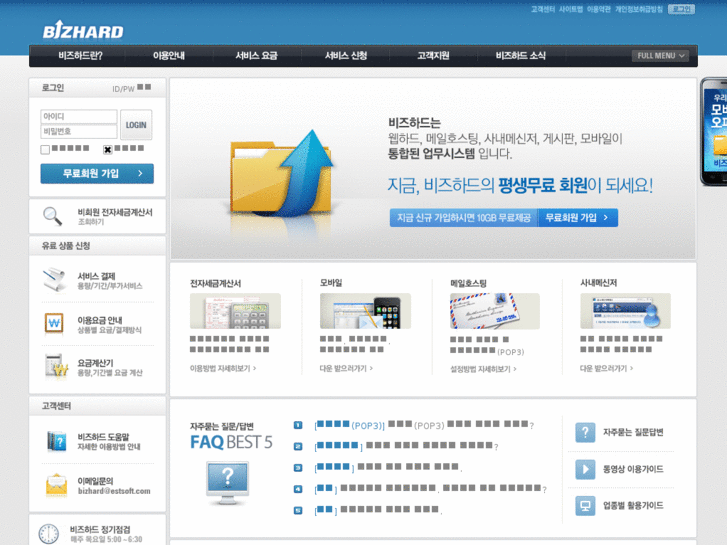The width and height of the screenshot is (727, 545).
Task: Open the 이용안내 menu
Action: pos(169,56)
